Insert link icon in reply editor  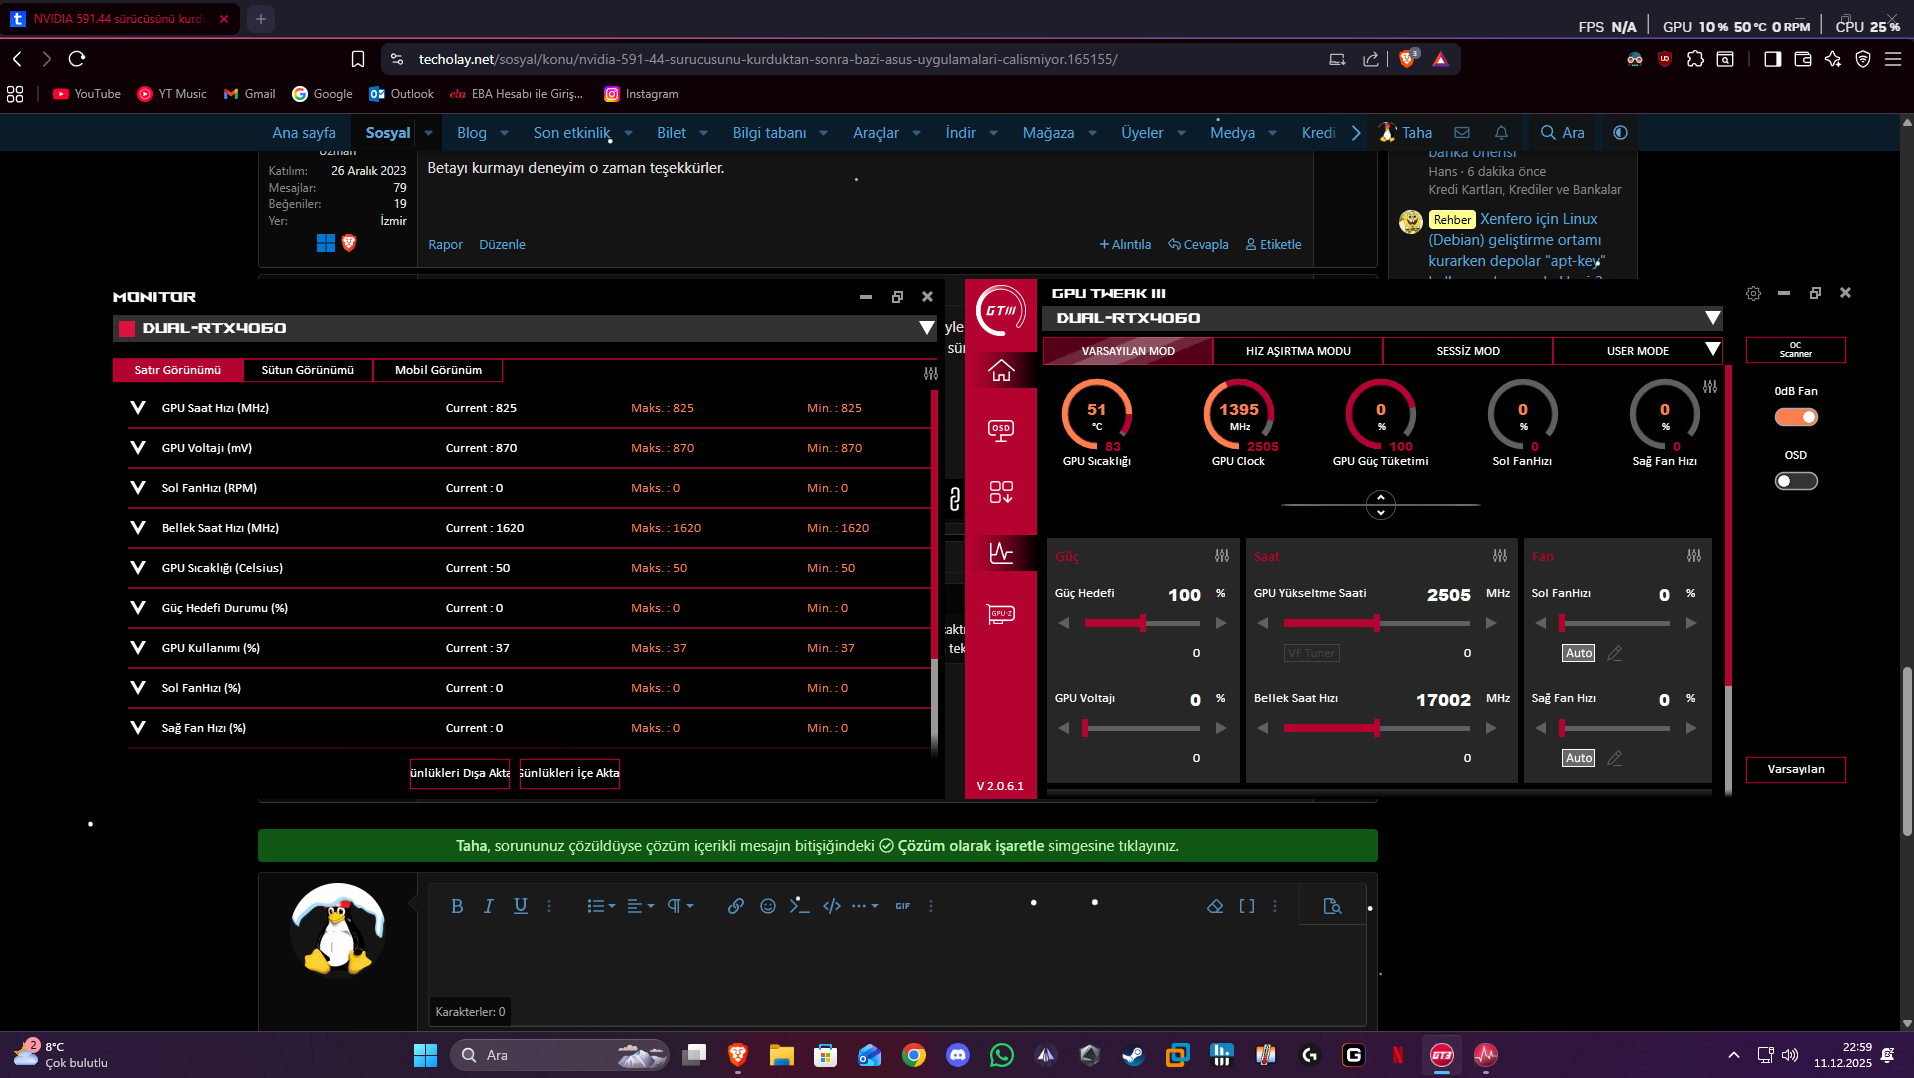(736, 906)
